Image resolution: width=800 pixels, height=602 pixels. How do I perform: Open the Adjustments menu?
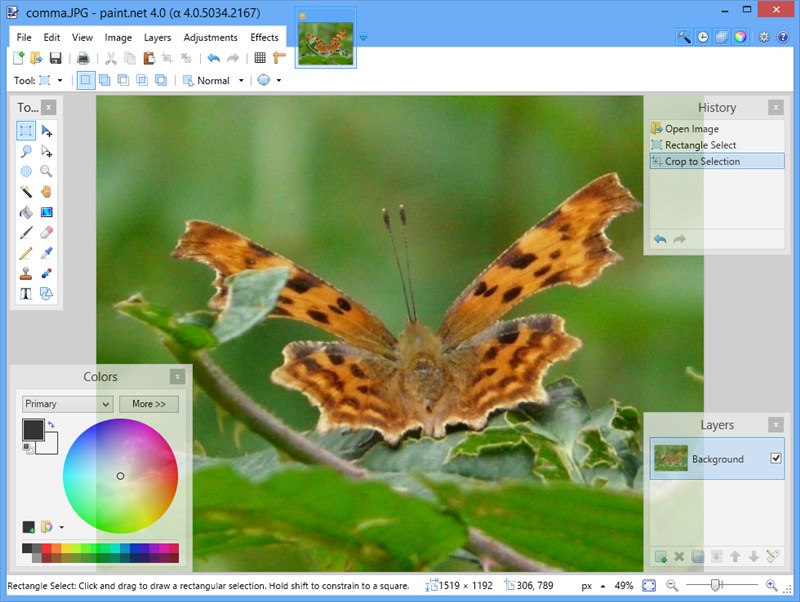211,37
